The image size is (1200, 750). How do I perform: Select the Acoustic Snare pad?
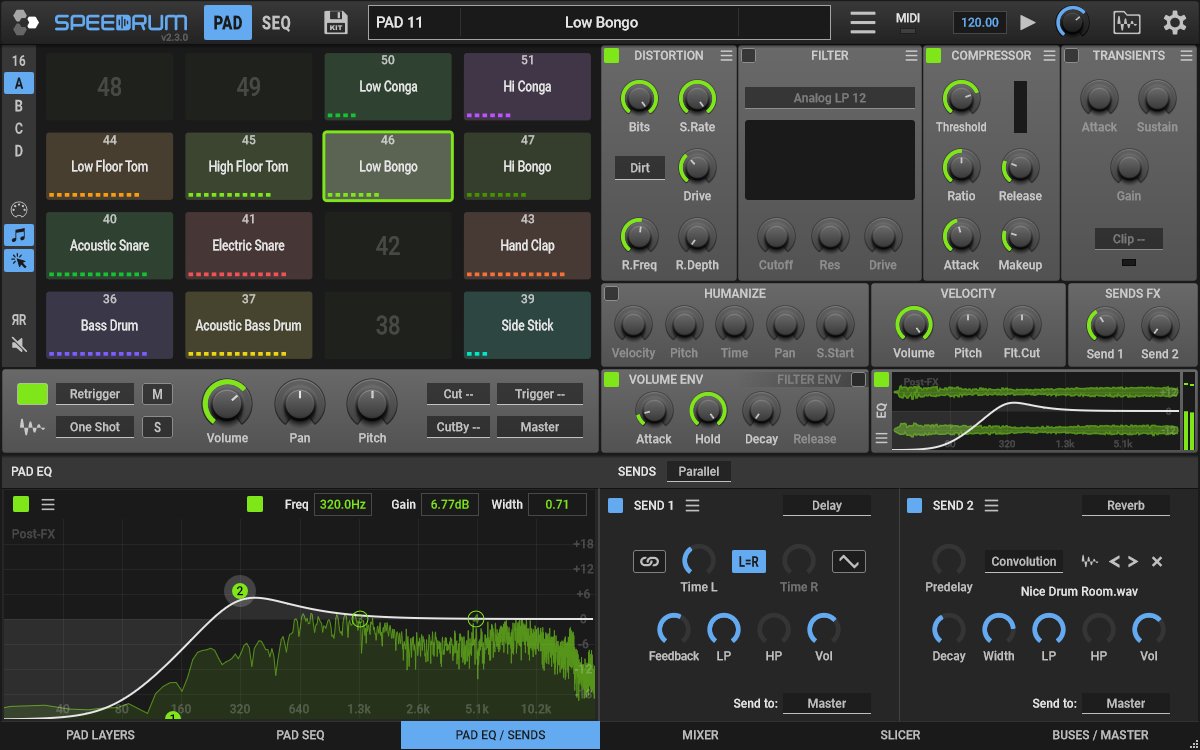click(x=110, y=245)
